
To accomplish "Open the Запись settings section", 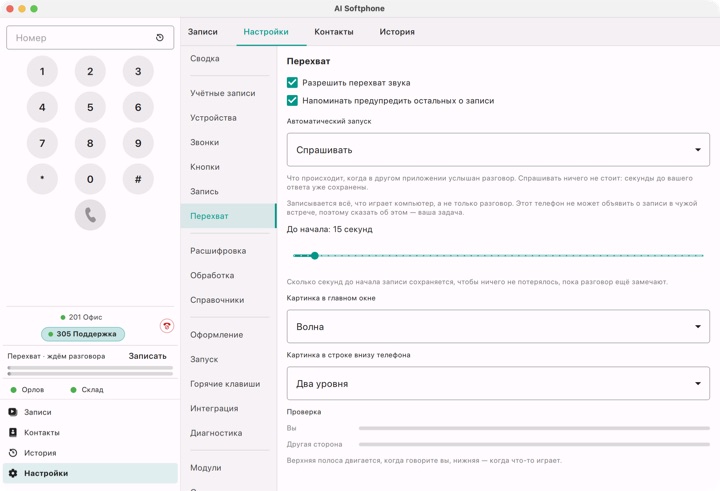I will pyautogui.click(x=228, y=192).
